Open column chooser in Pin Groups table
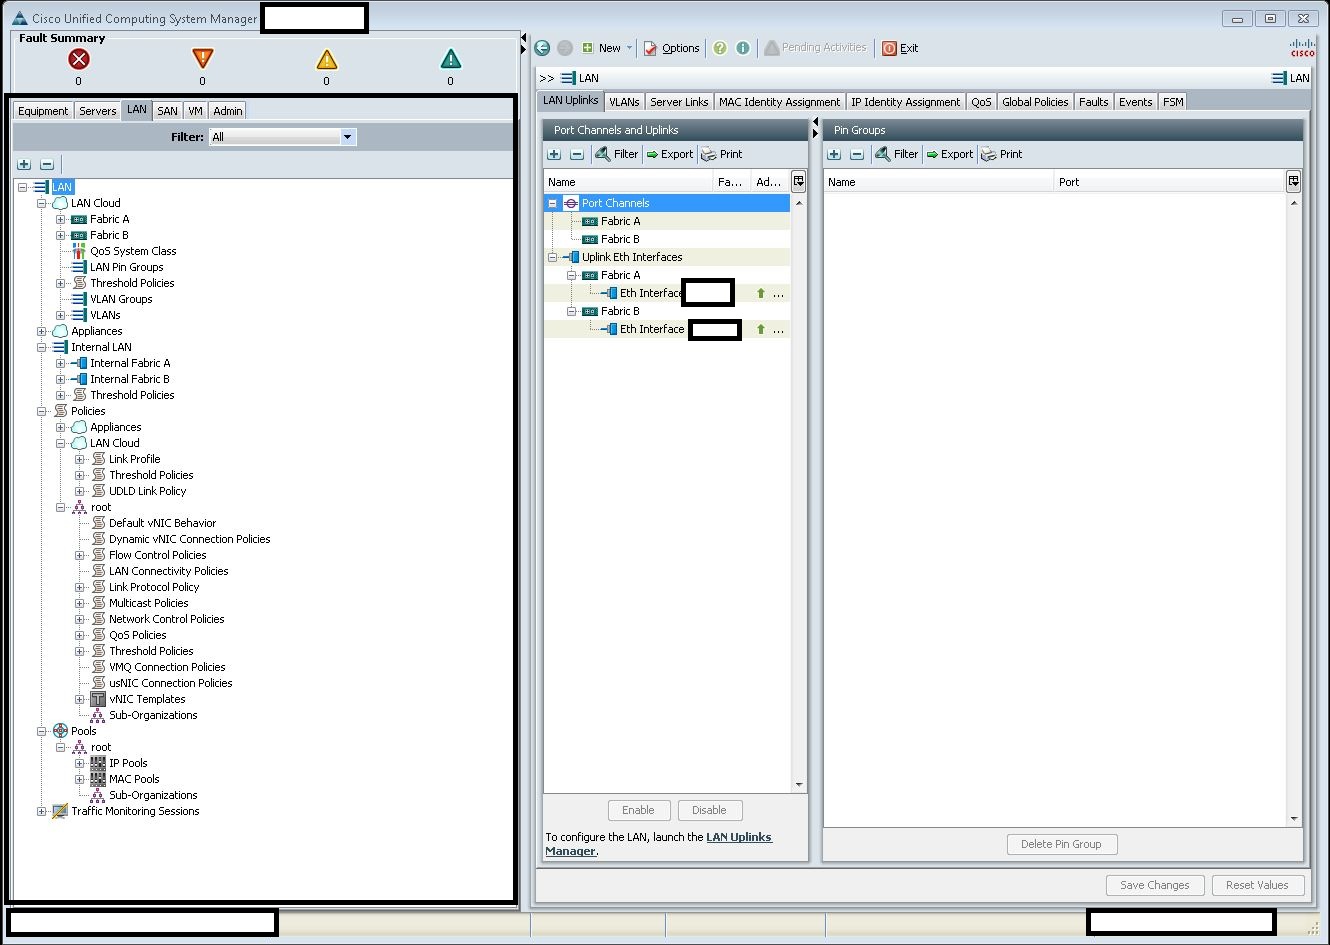This screenshot has height=945, width=1330. (x=1293, y=181)
